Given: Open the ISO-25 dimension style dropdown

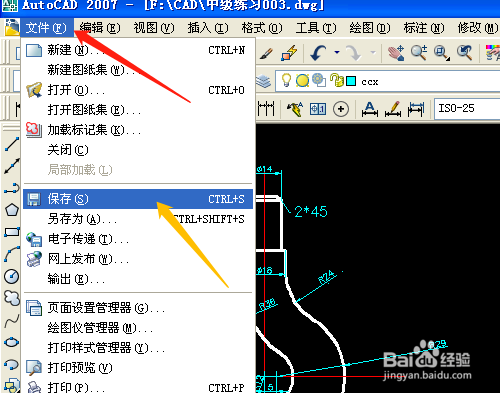Looking at the screenshot, I should tap(467, 109).
